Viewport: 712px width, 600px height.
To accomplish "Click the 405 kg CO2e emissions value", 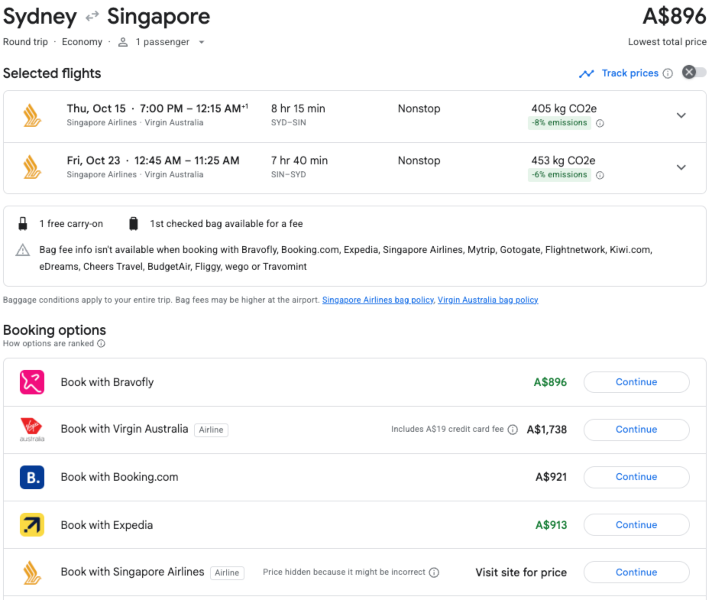I will (x=564, y=109).
